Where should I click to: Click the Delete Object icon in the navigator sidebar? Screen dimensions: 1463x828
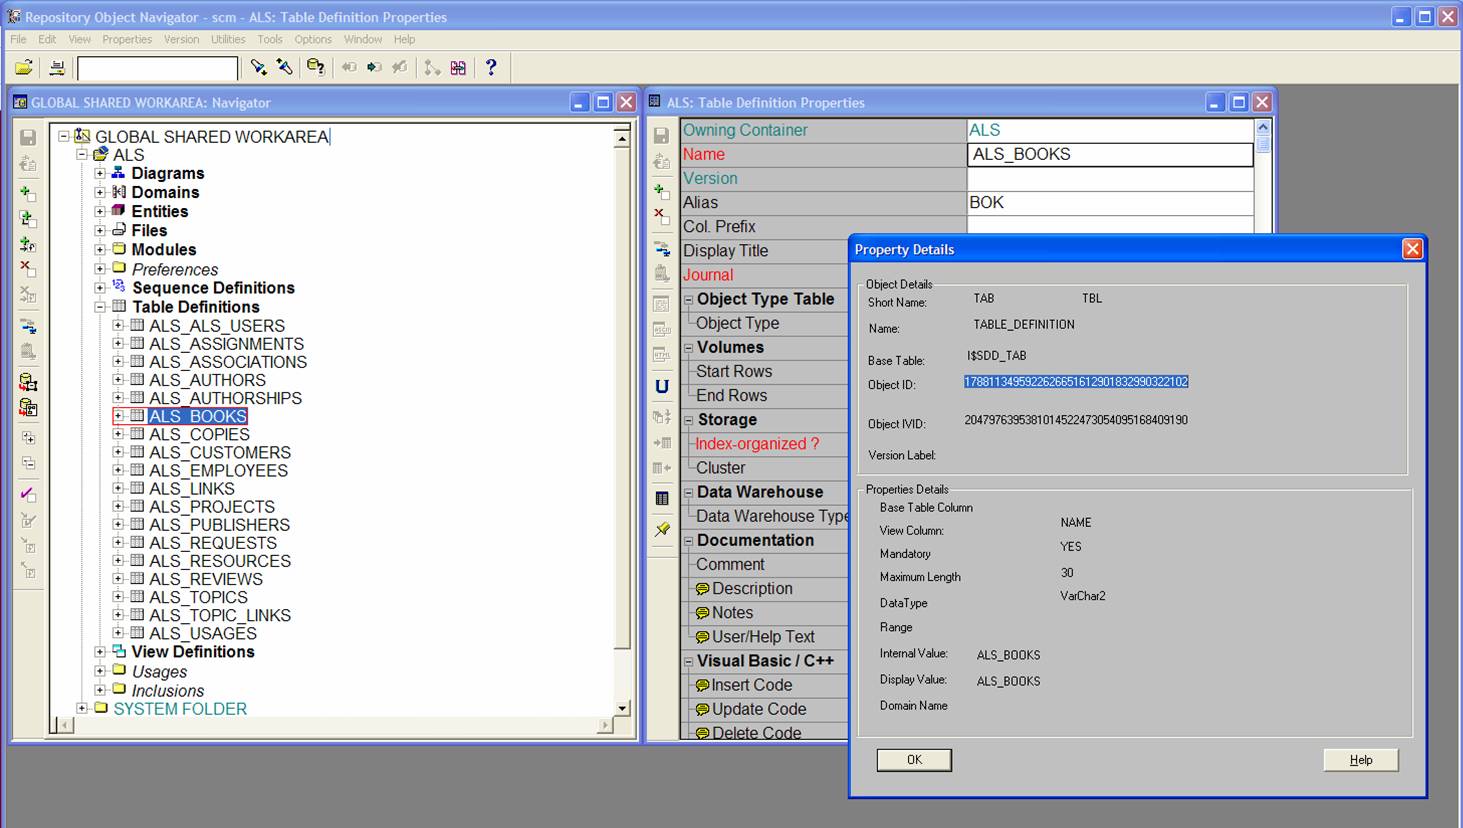point(27,266)
